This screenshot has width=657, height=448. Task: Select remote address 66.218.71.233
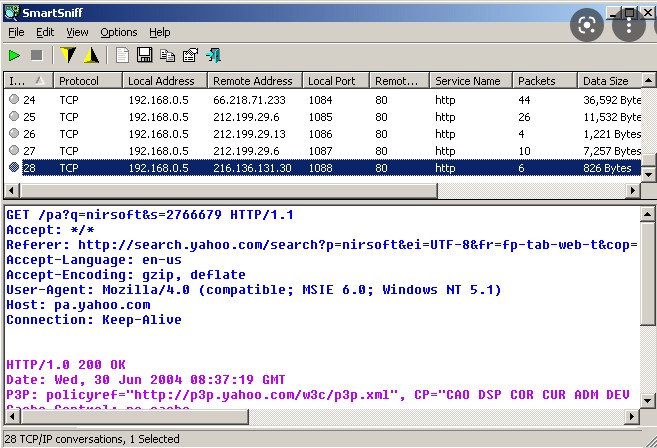coord(249,100)
